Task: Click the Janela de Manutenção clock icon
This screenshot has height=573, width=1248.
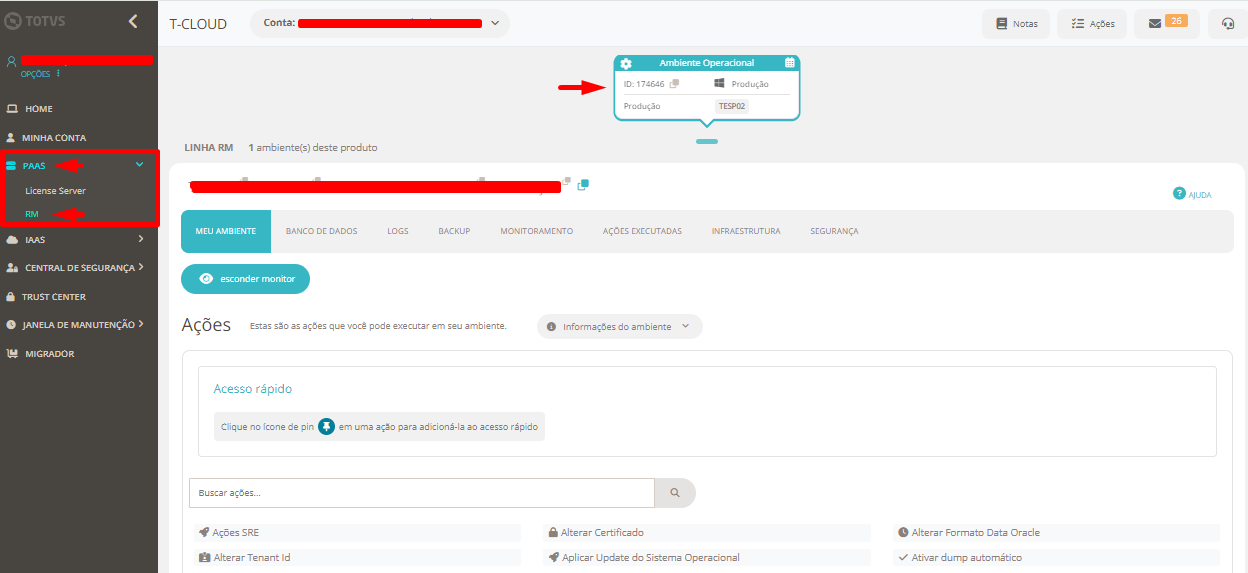Action: click(x=11, y=325)
